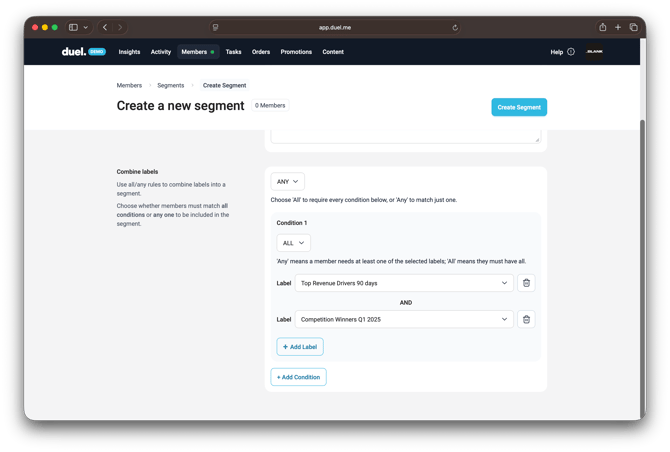Viewport: 670px width, 452px height.
Task: Delete the Competition Winners Q1 2025 label
Action: coord(526,319)
